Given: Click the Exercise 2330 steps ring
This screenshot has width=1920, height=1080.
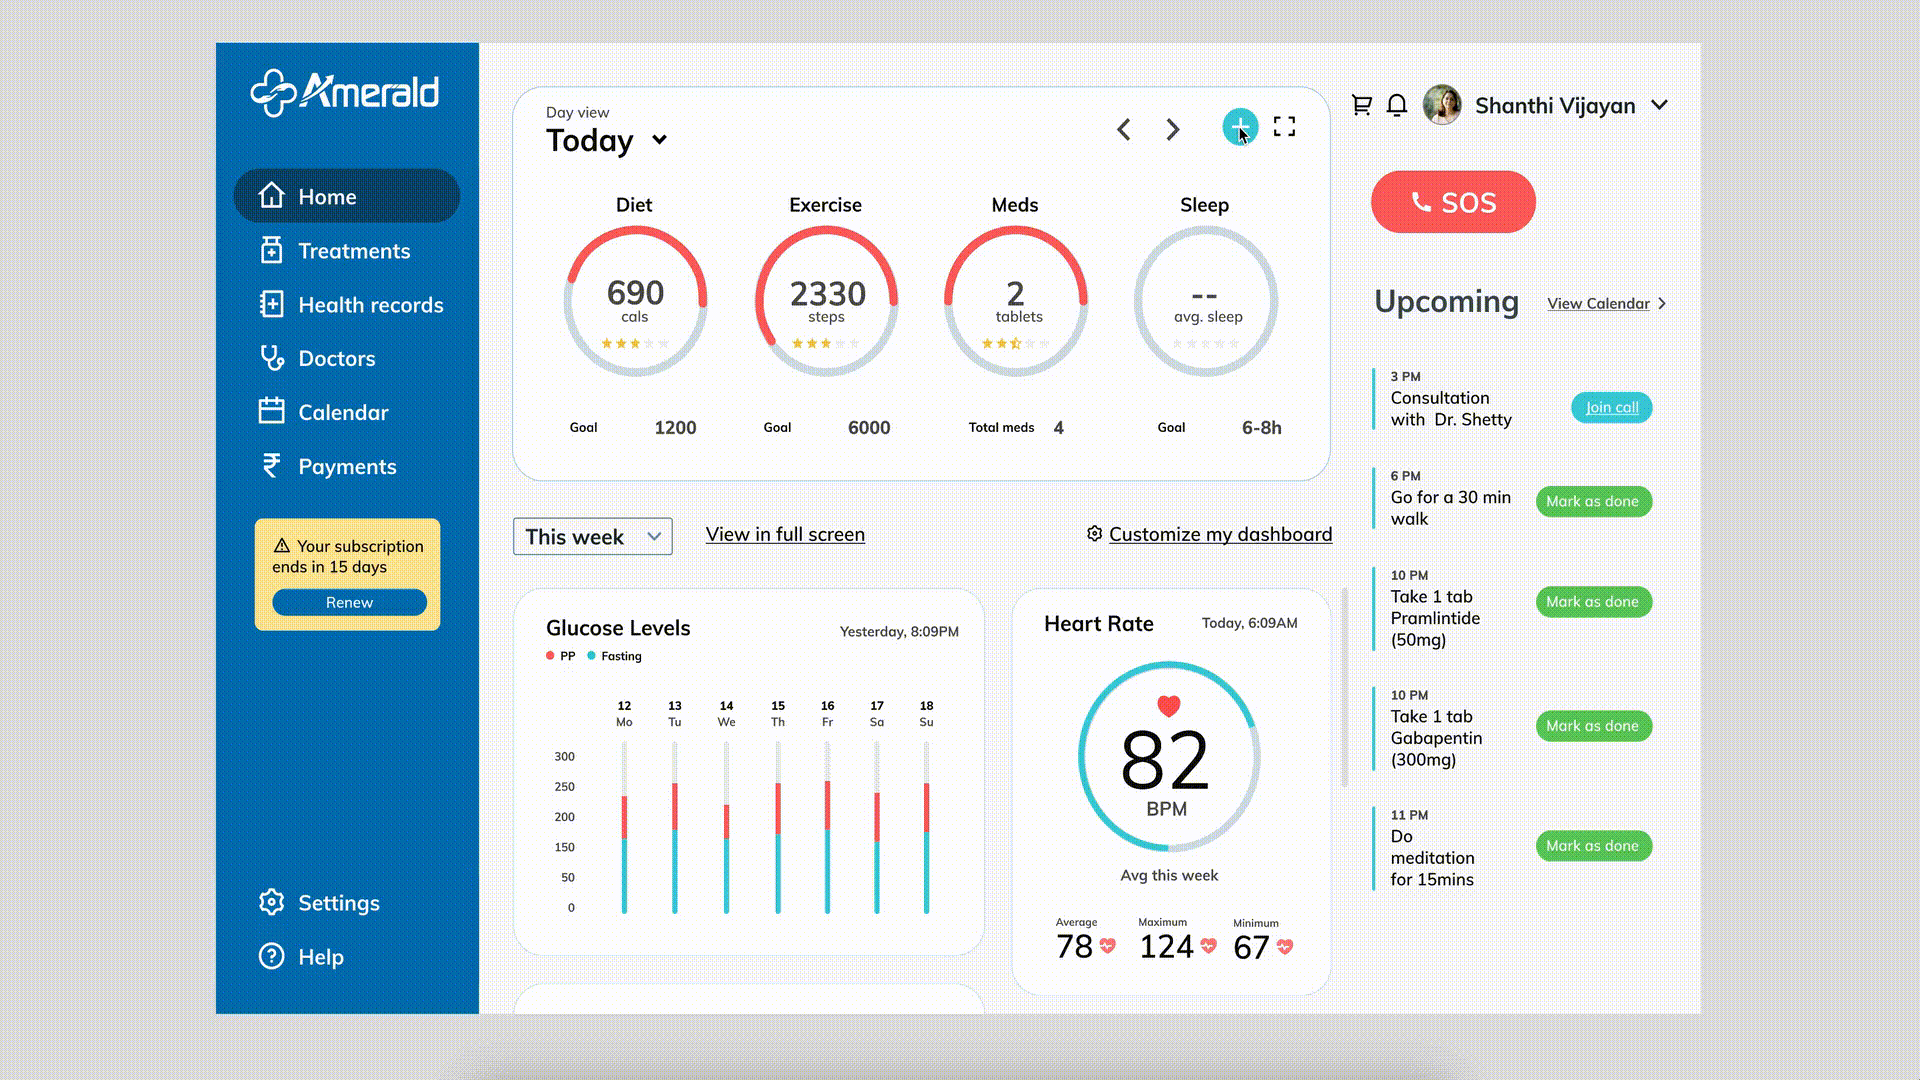Looking at the screenshot, I should (826, 301).
